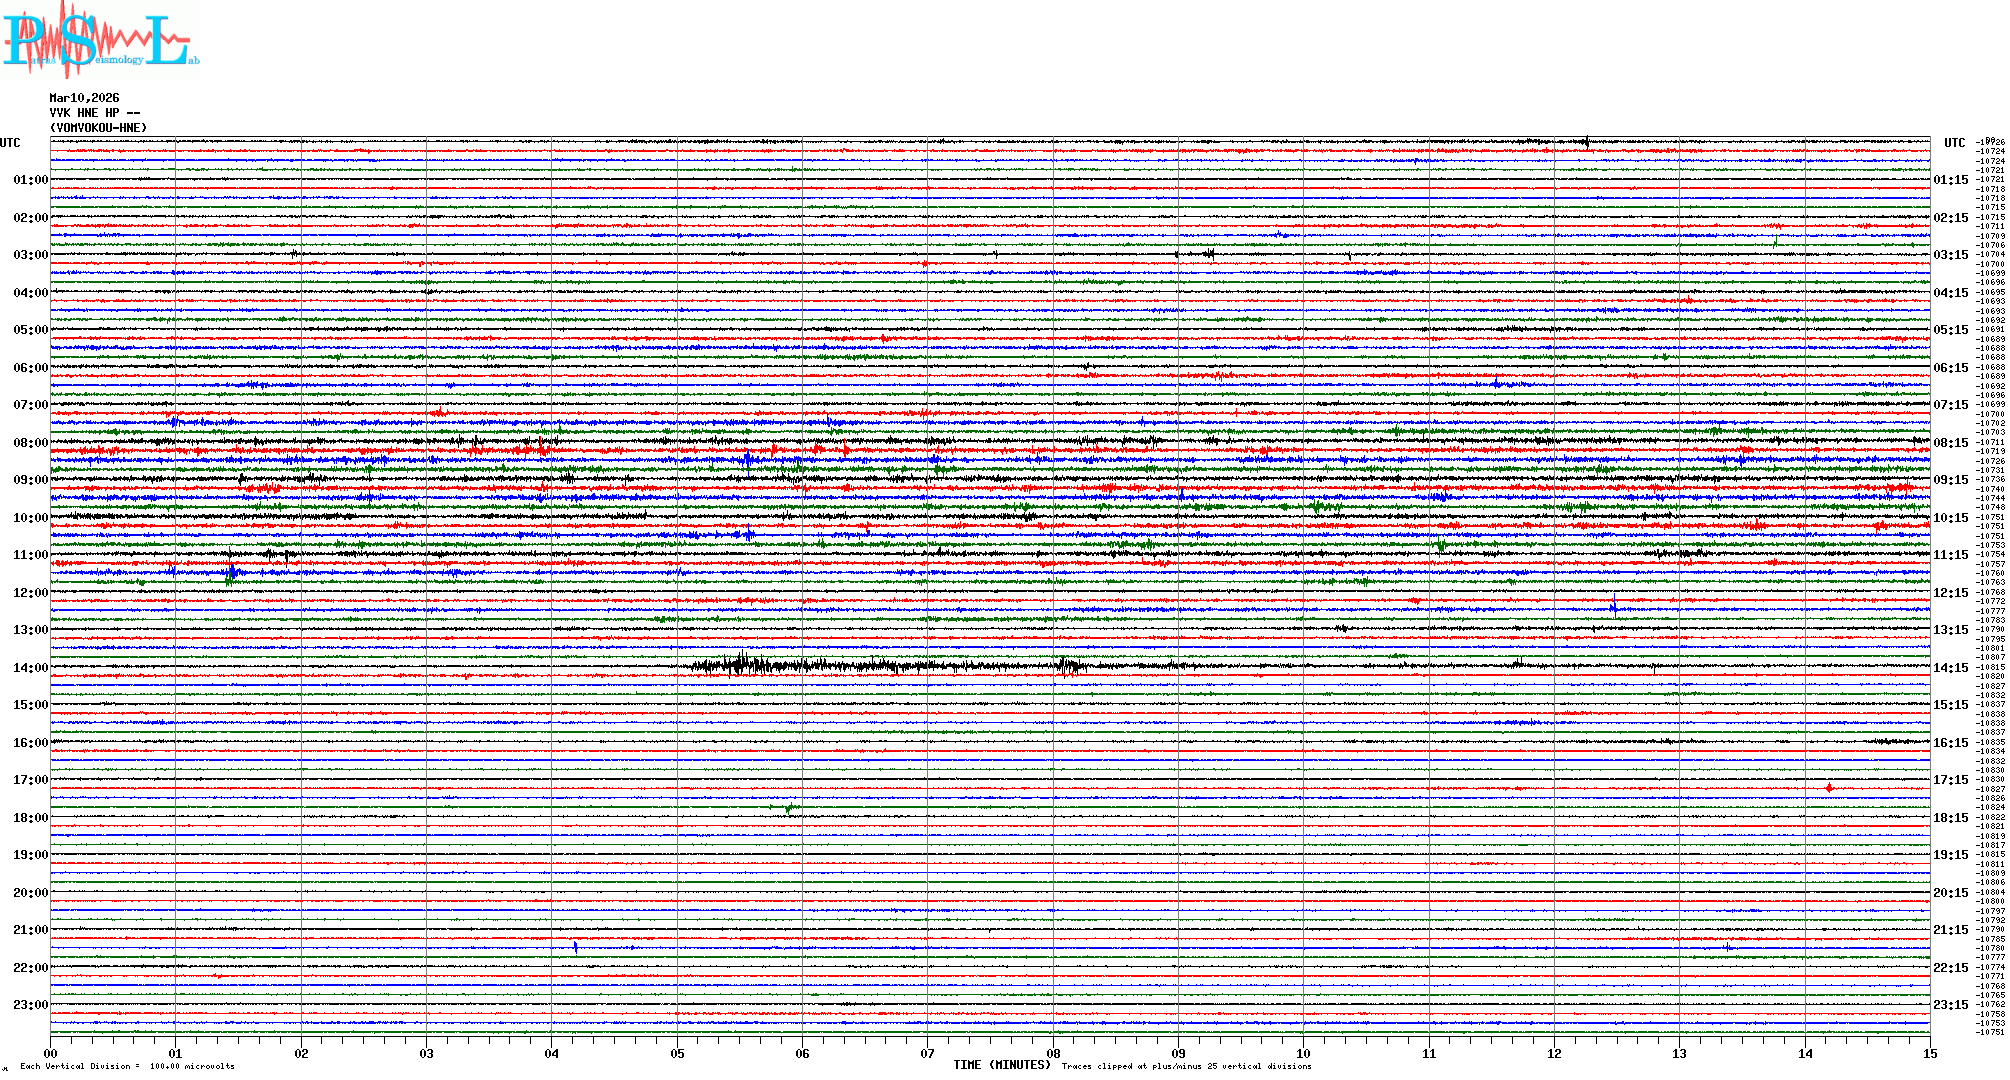Viewport: 2010px width, 1080px height.
Task: Click the (VOMVOKOU-HNE) station name
Action: tap(98, 128)
